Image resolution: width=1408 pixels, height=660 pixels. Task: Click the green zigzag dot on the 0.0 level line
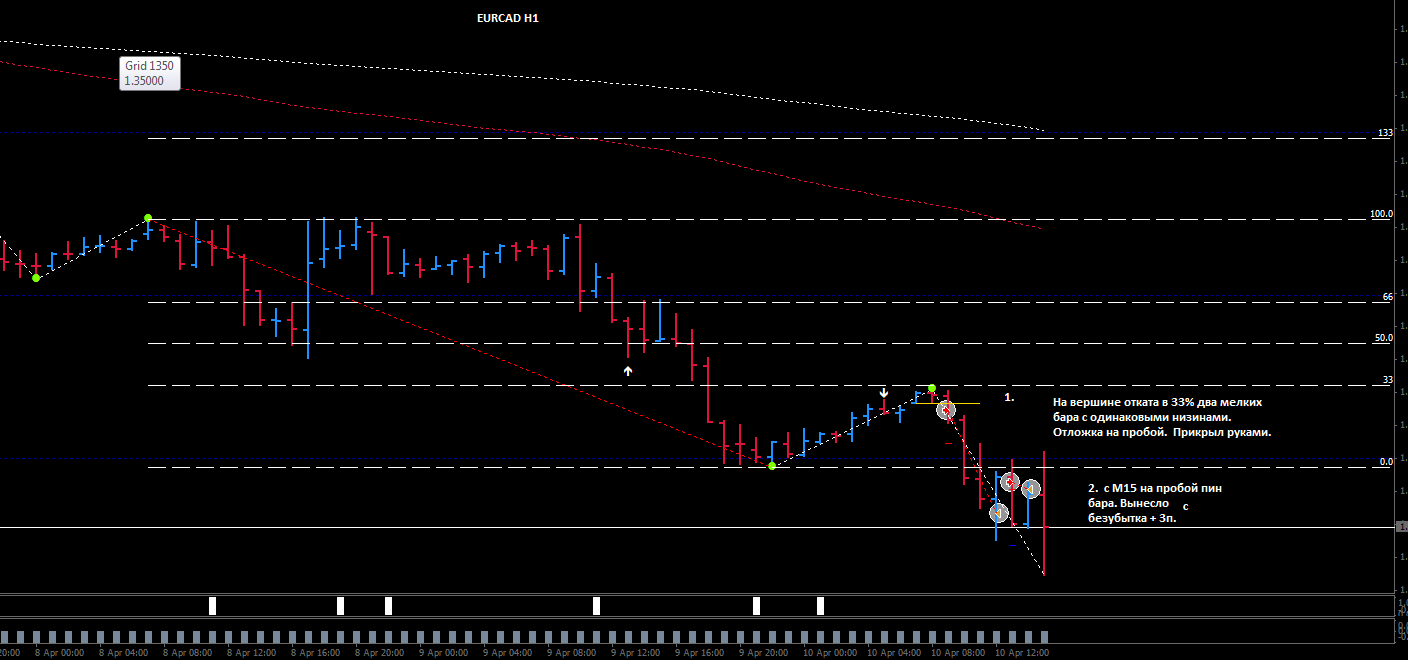tap(771, 466)
